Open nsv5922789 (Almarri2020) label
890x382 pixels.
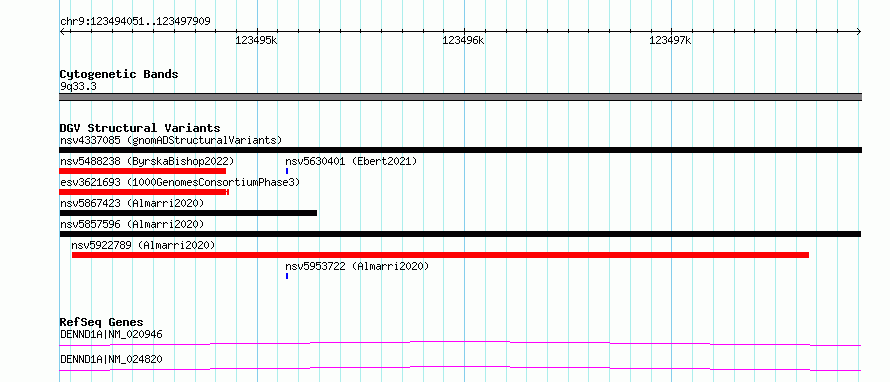[143, 245]
